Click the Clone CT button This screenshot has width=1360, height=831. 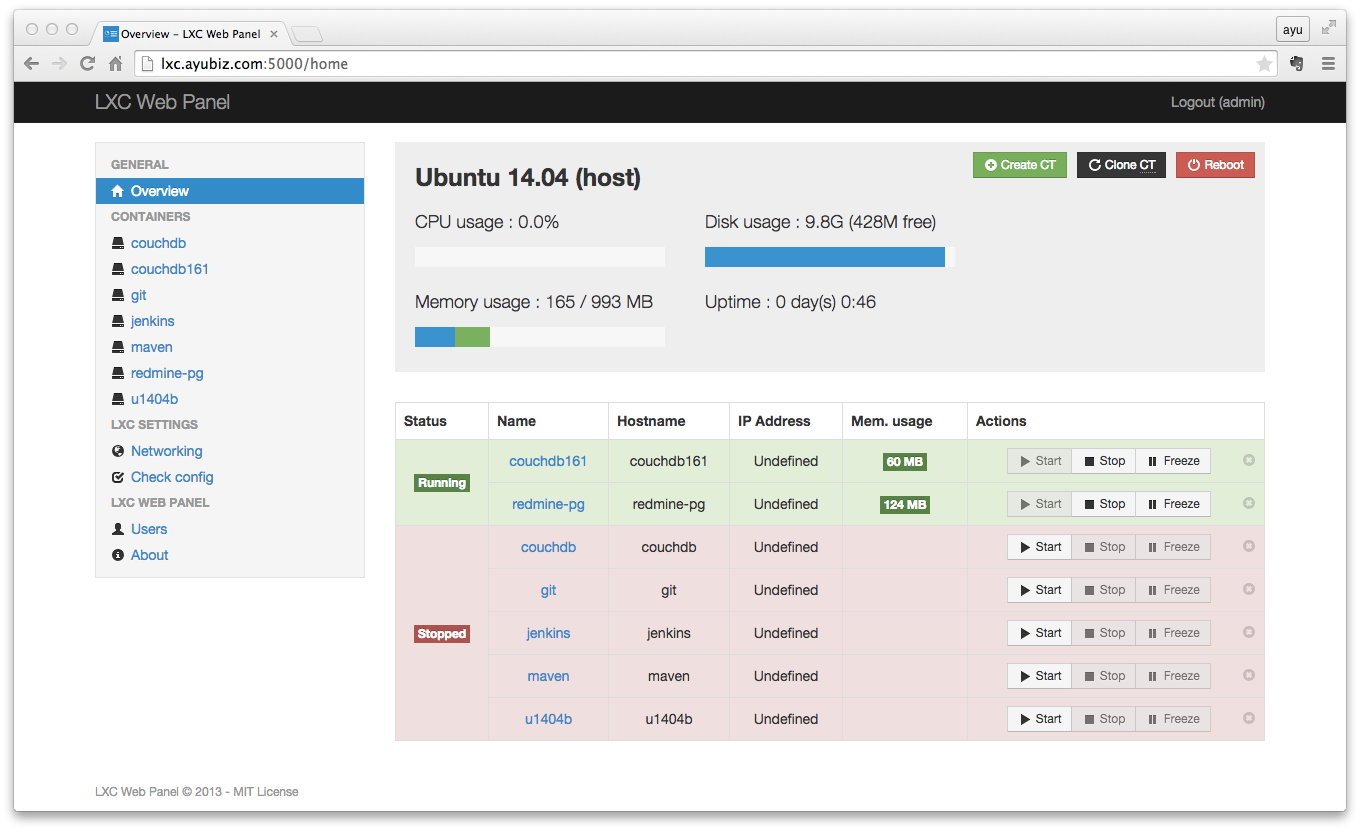click(x=1121, y=164)
